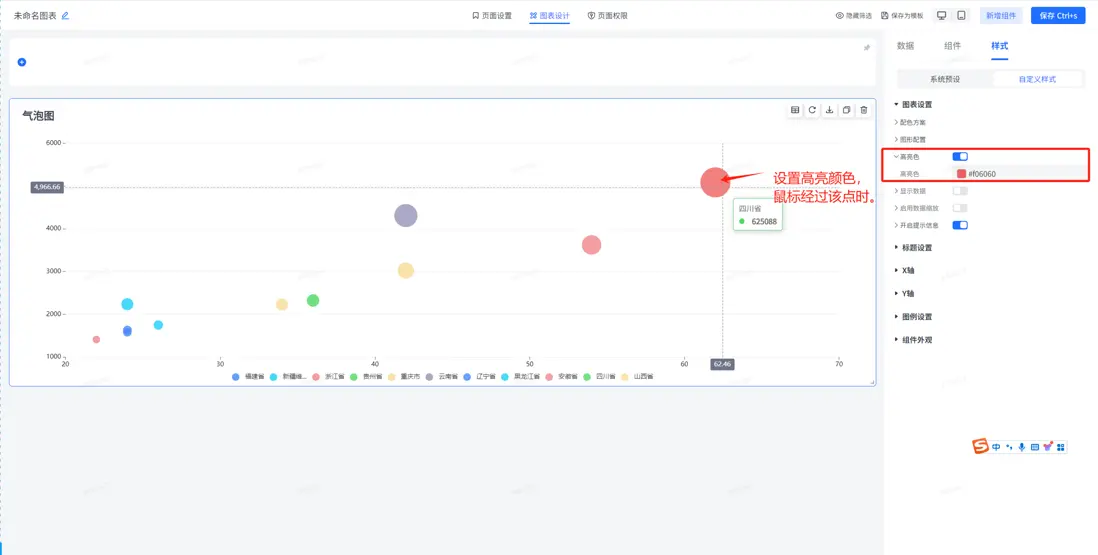Click the copy icon on the chart toolbar

tap(847, 110)
